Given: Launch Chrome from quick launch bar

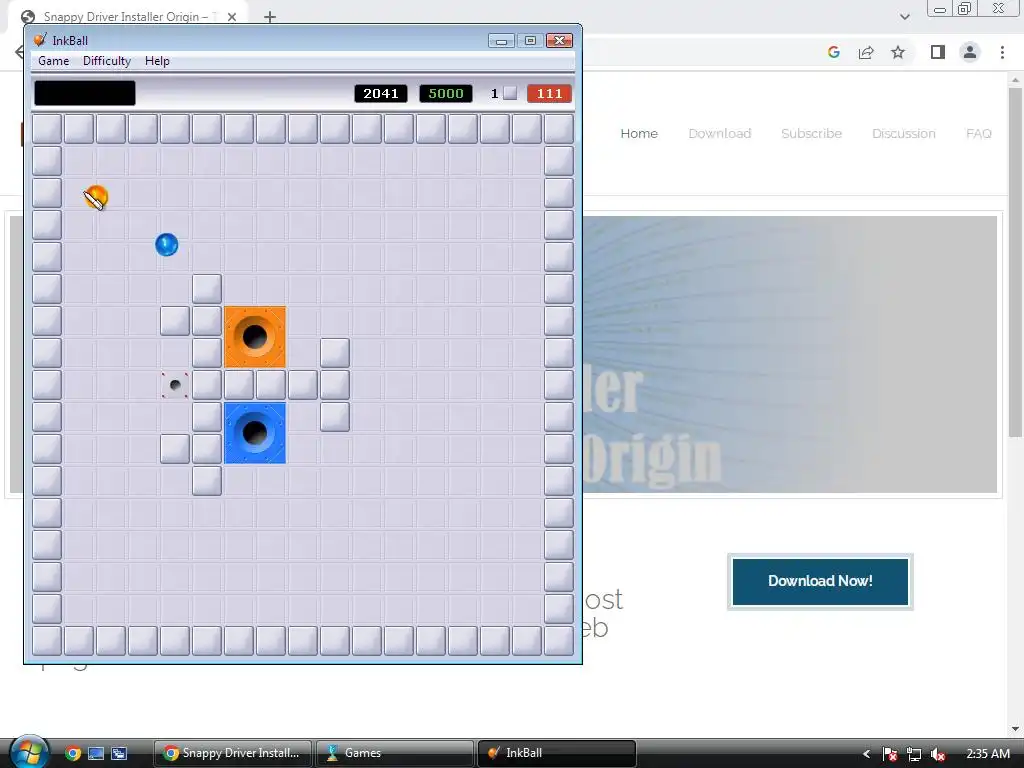Looking at the screenshot, I should 72,753.
